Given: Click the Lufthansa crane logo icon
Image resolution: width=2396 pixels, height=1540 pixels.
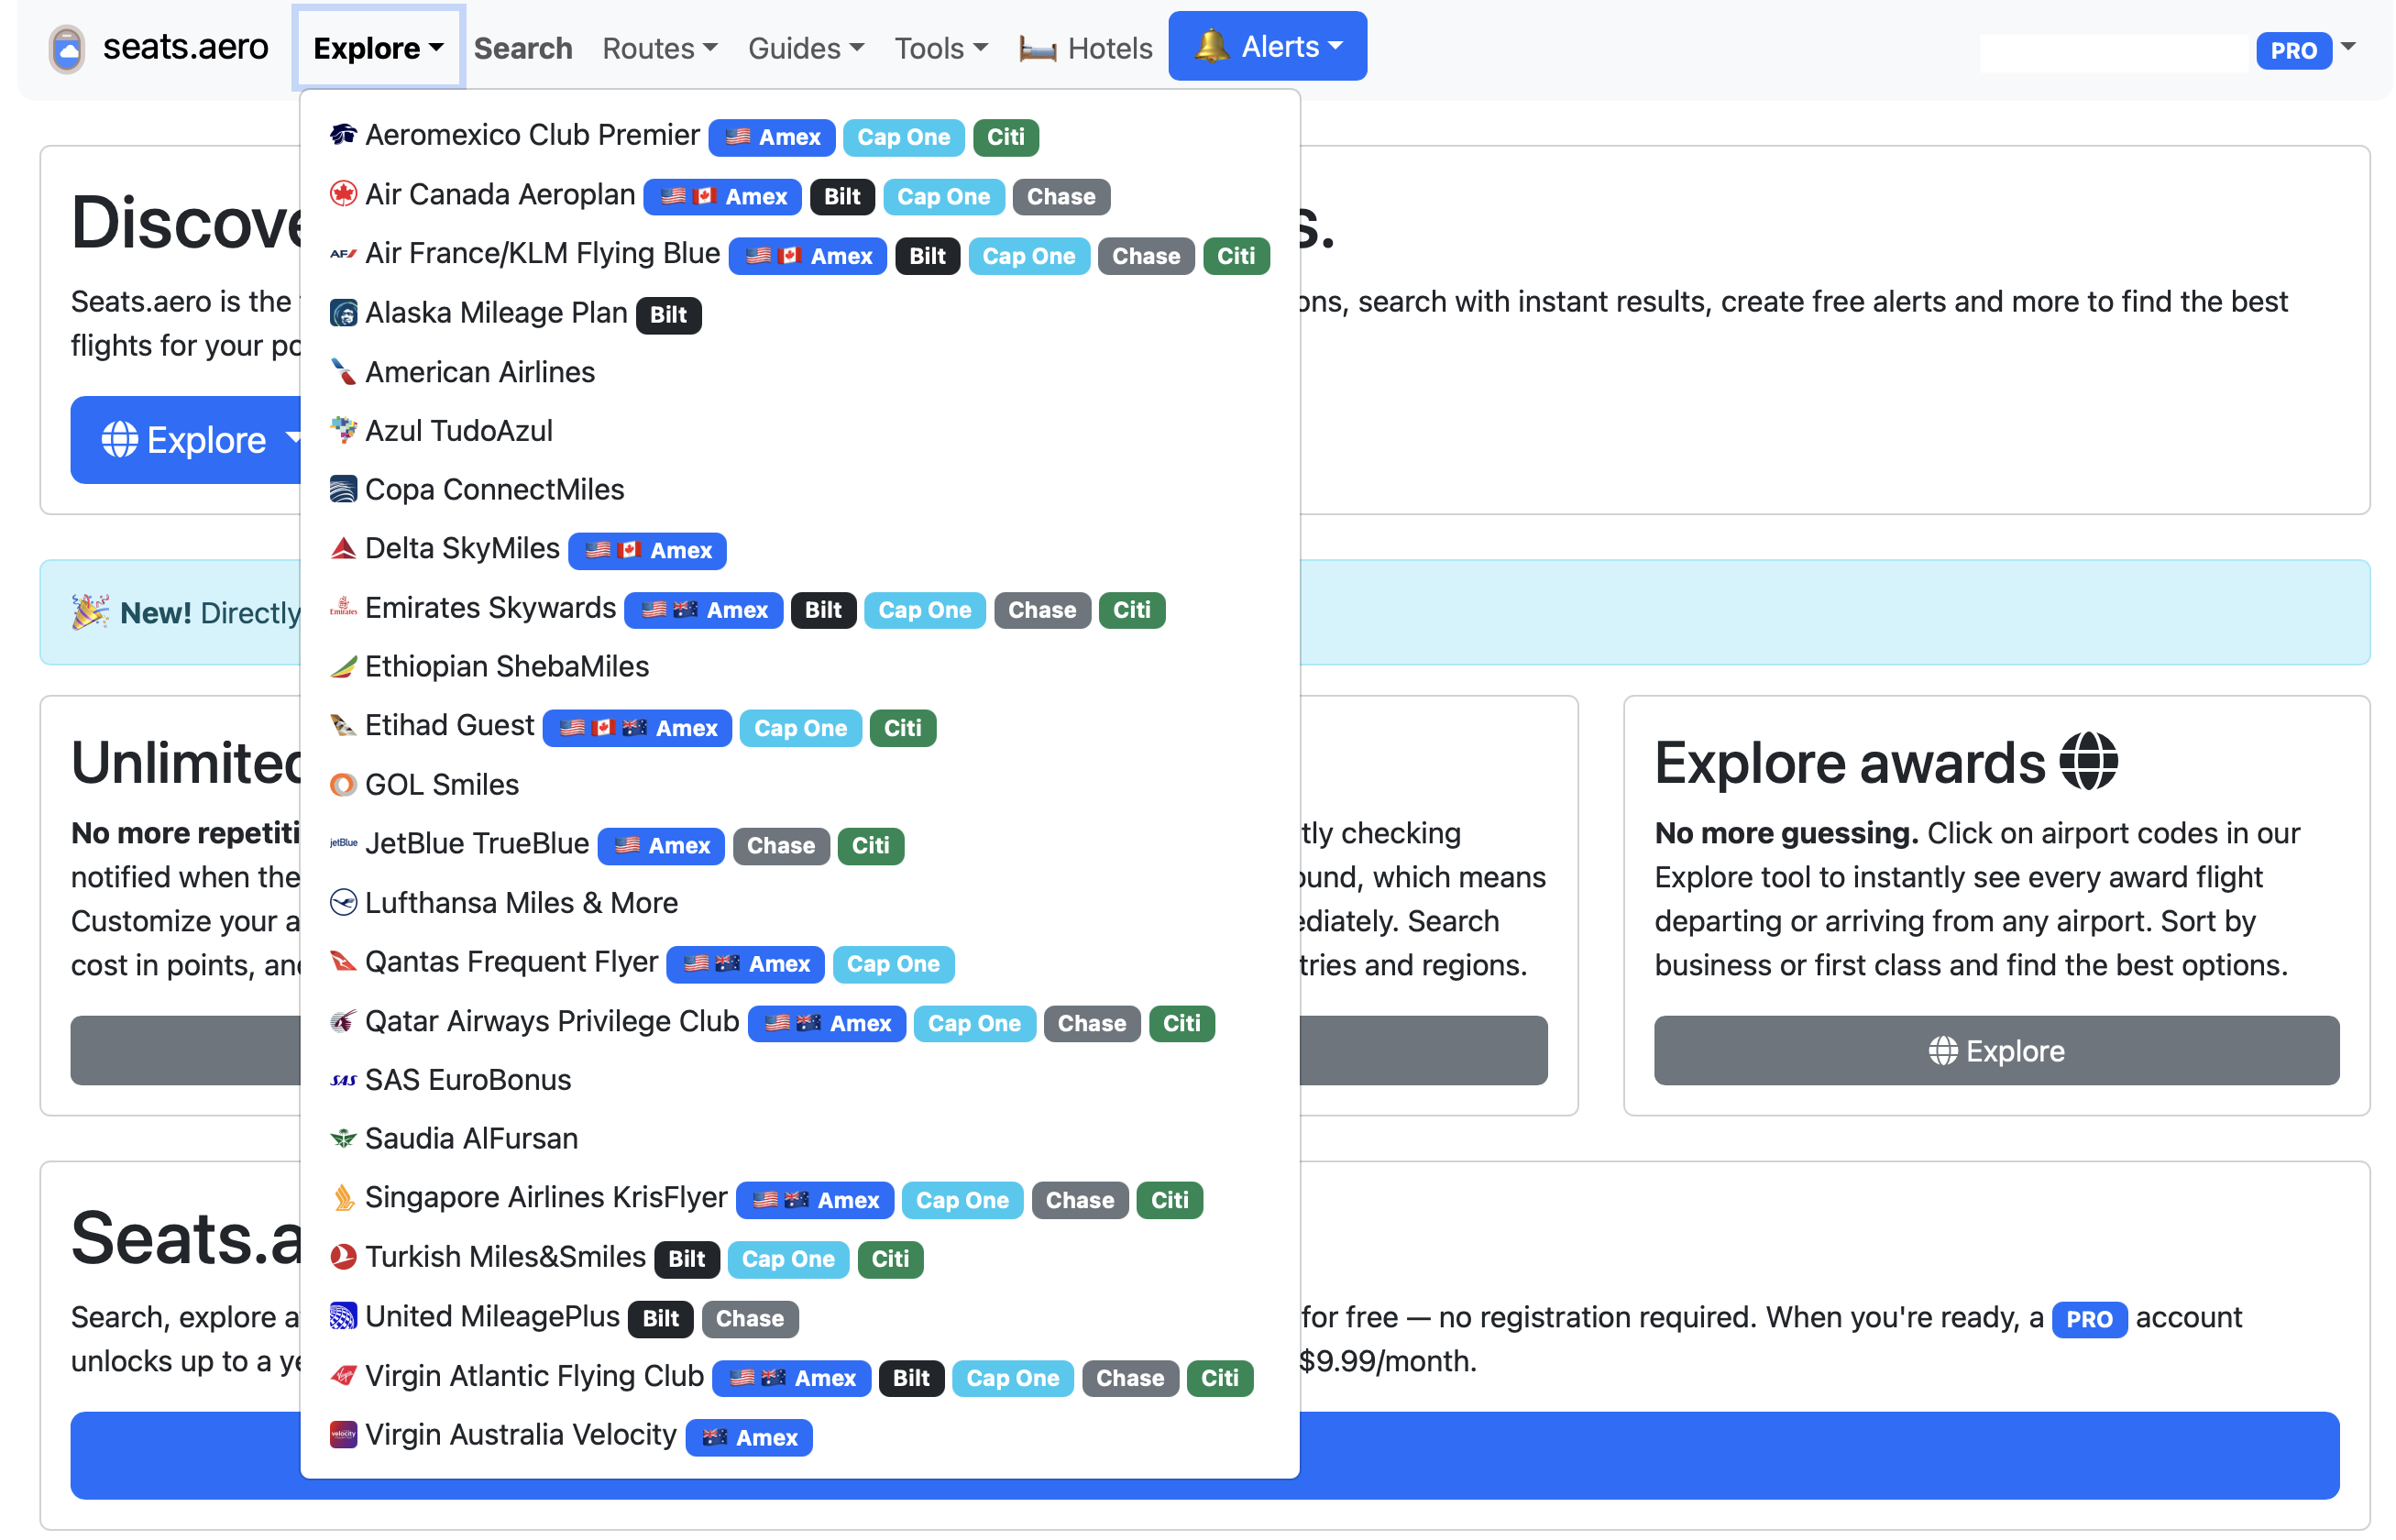Looking at the screenshot, I should [343, 902].
